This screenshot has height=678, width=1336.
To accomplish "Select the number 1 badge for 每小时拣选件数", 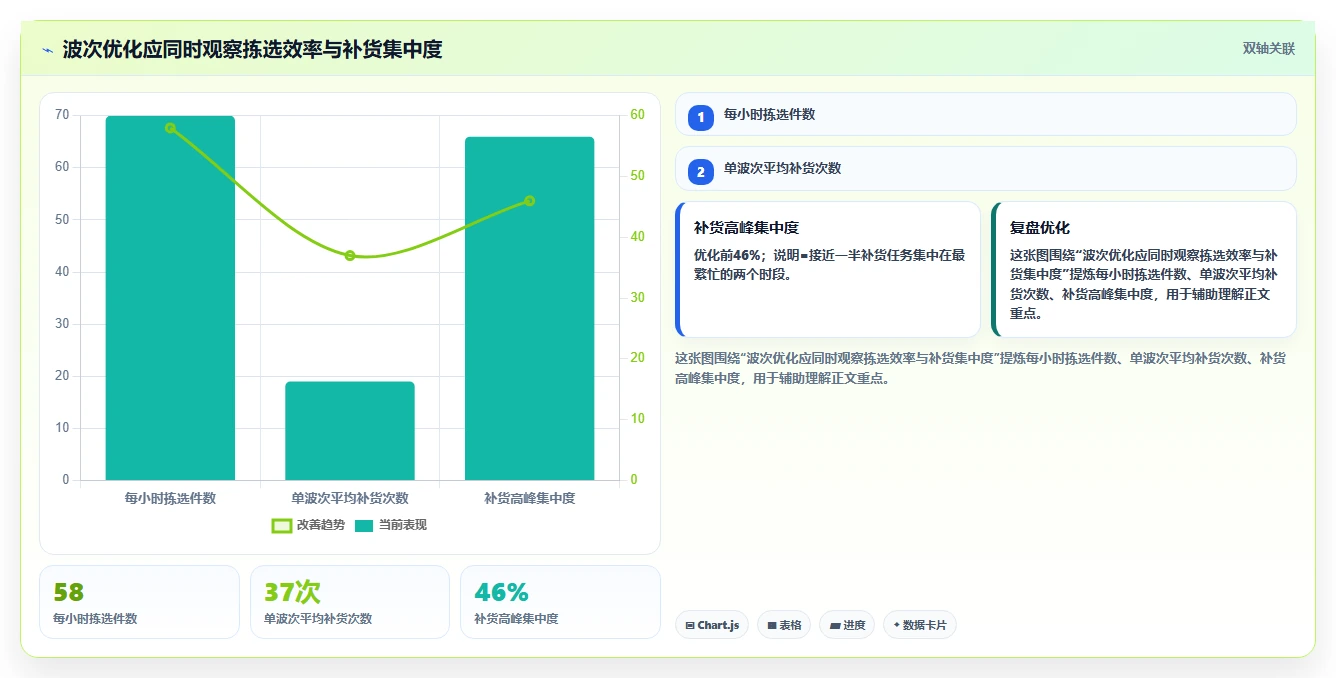I will 701,117.
